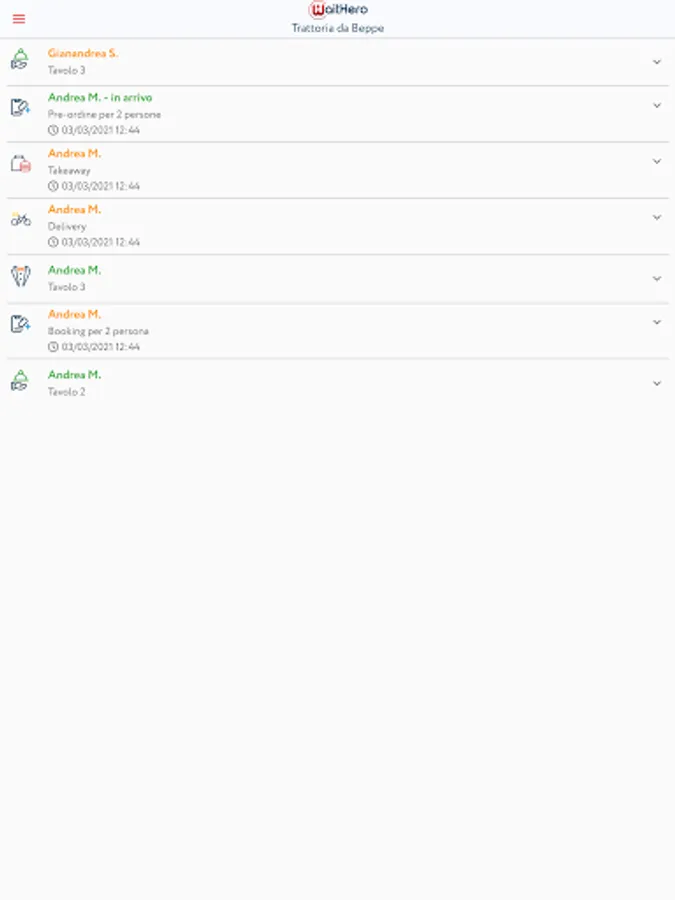Image resolution: width=675 pixels, height=900 pixels.
Task: Expand the Pre-ordine per 2 persone entry
Action: (657, 106)
